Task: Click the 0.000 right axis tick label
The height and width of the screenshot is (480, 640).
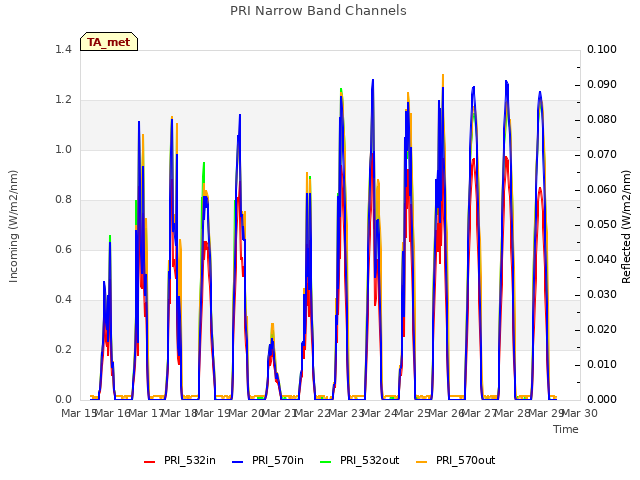Action: (602, 400)
